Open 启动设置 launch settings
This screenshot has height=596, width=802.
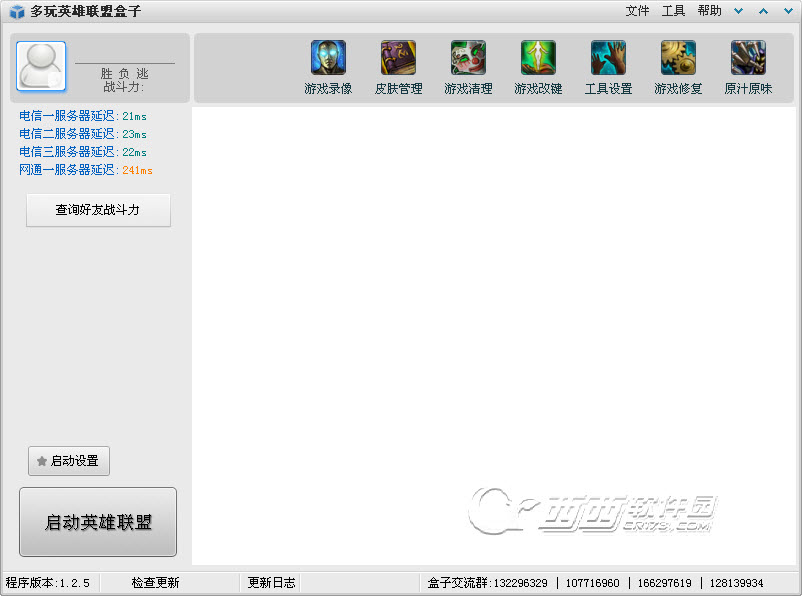[69, 461]
